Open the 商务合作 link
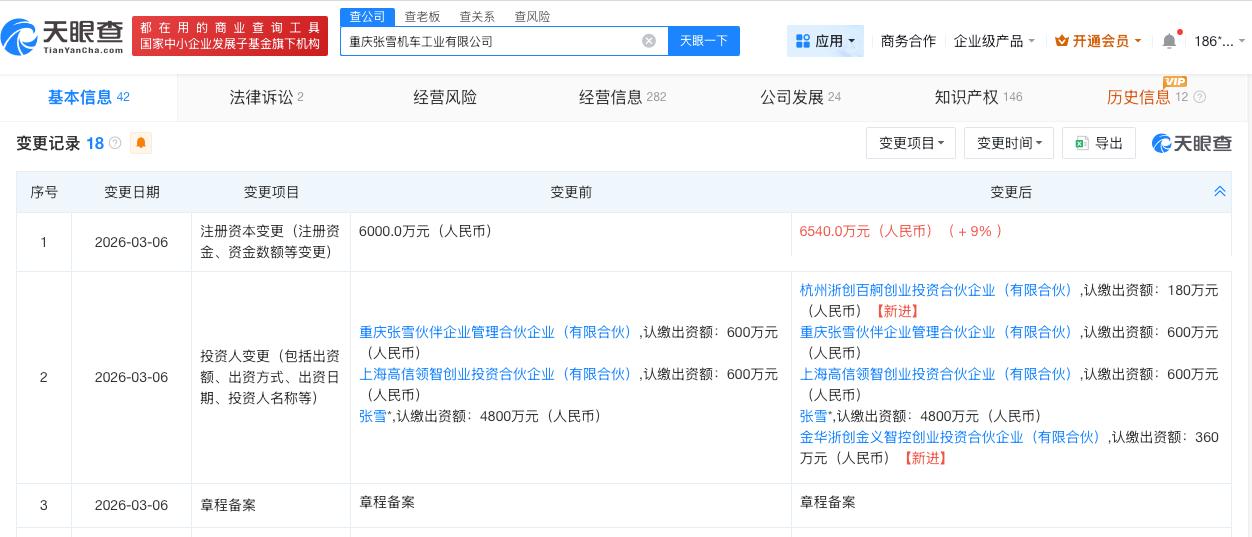 point(908,41)
